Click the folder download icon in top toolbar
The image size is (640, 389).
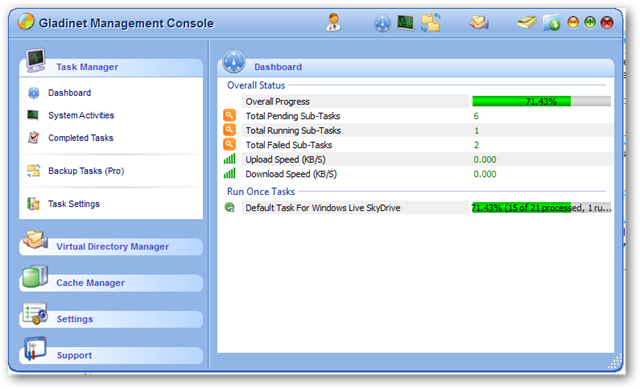coord(551,22)
